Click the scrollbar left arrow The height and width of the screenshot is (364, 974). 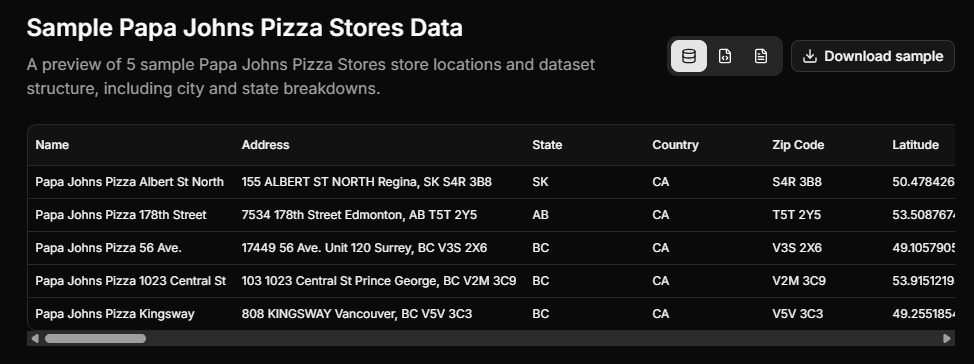pyautogui.click(x=35, y=339)
